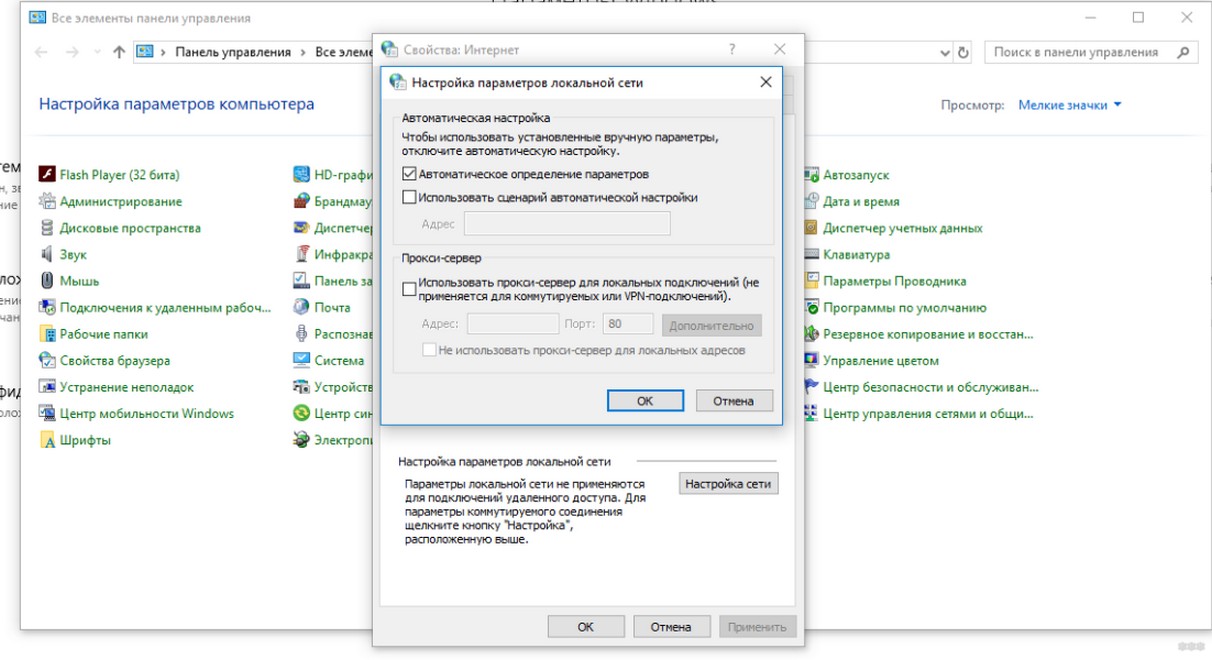Click the Настройка сети button
Screen dimensions: 1212x660
pos(728,484)
